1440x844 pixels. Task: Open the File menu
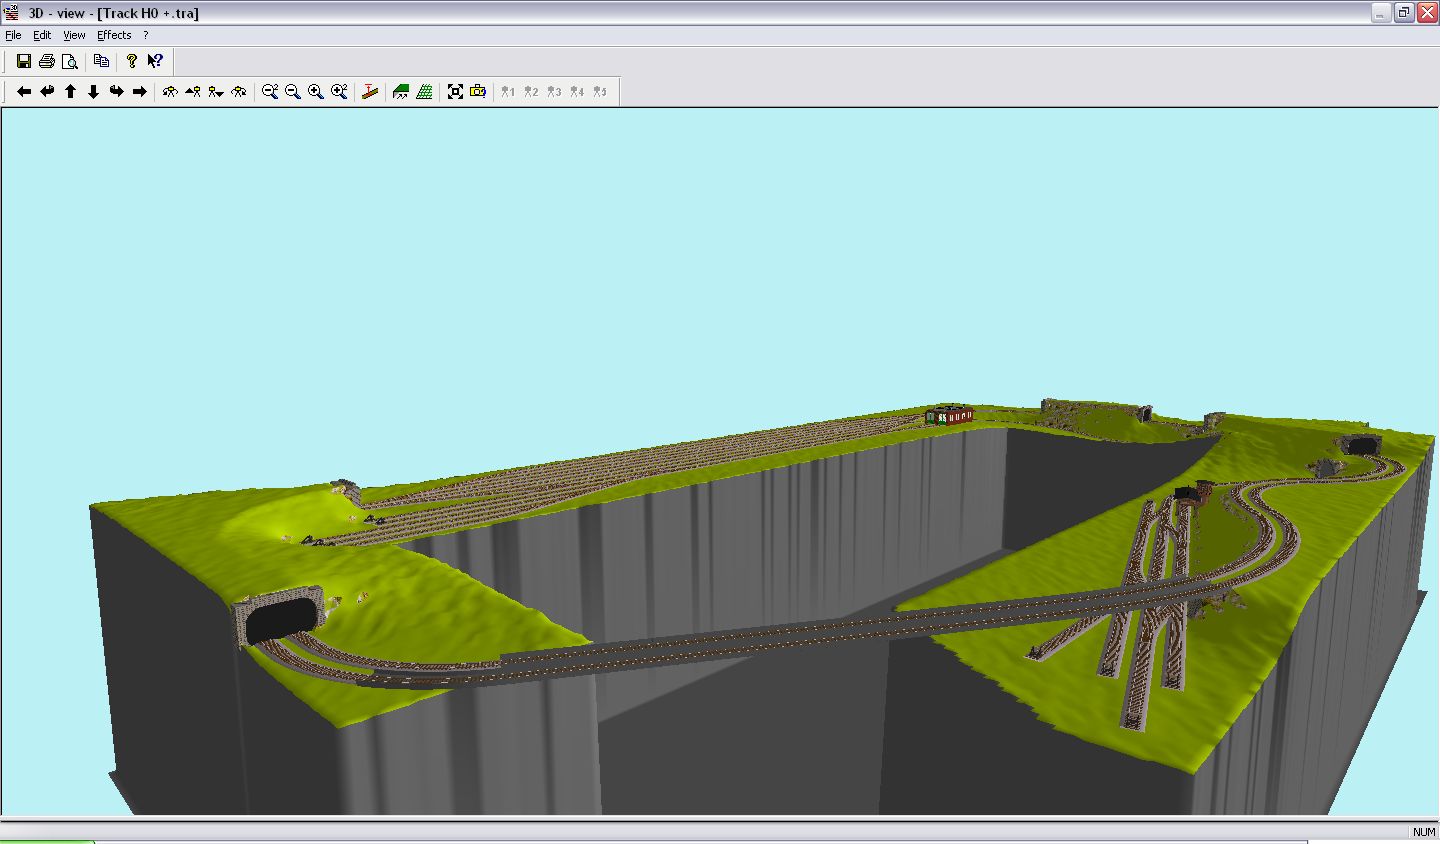point(13,35)
